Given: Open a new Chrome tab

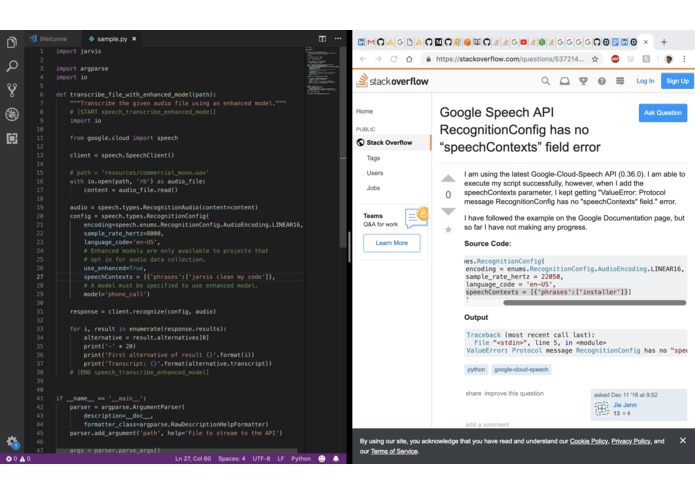Looking at the screenshot, I should [664, 42].
